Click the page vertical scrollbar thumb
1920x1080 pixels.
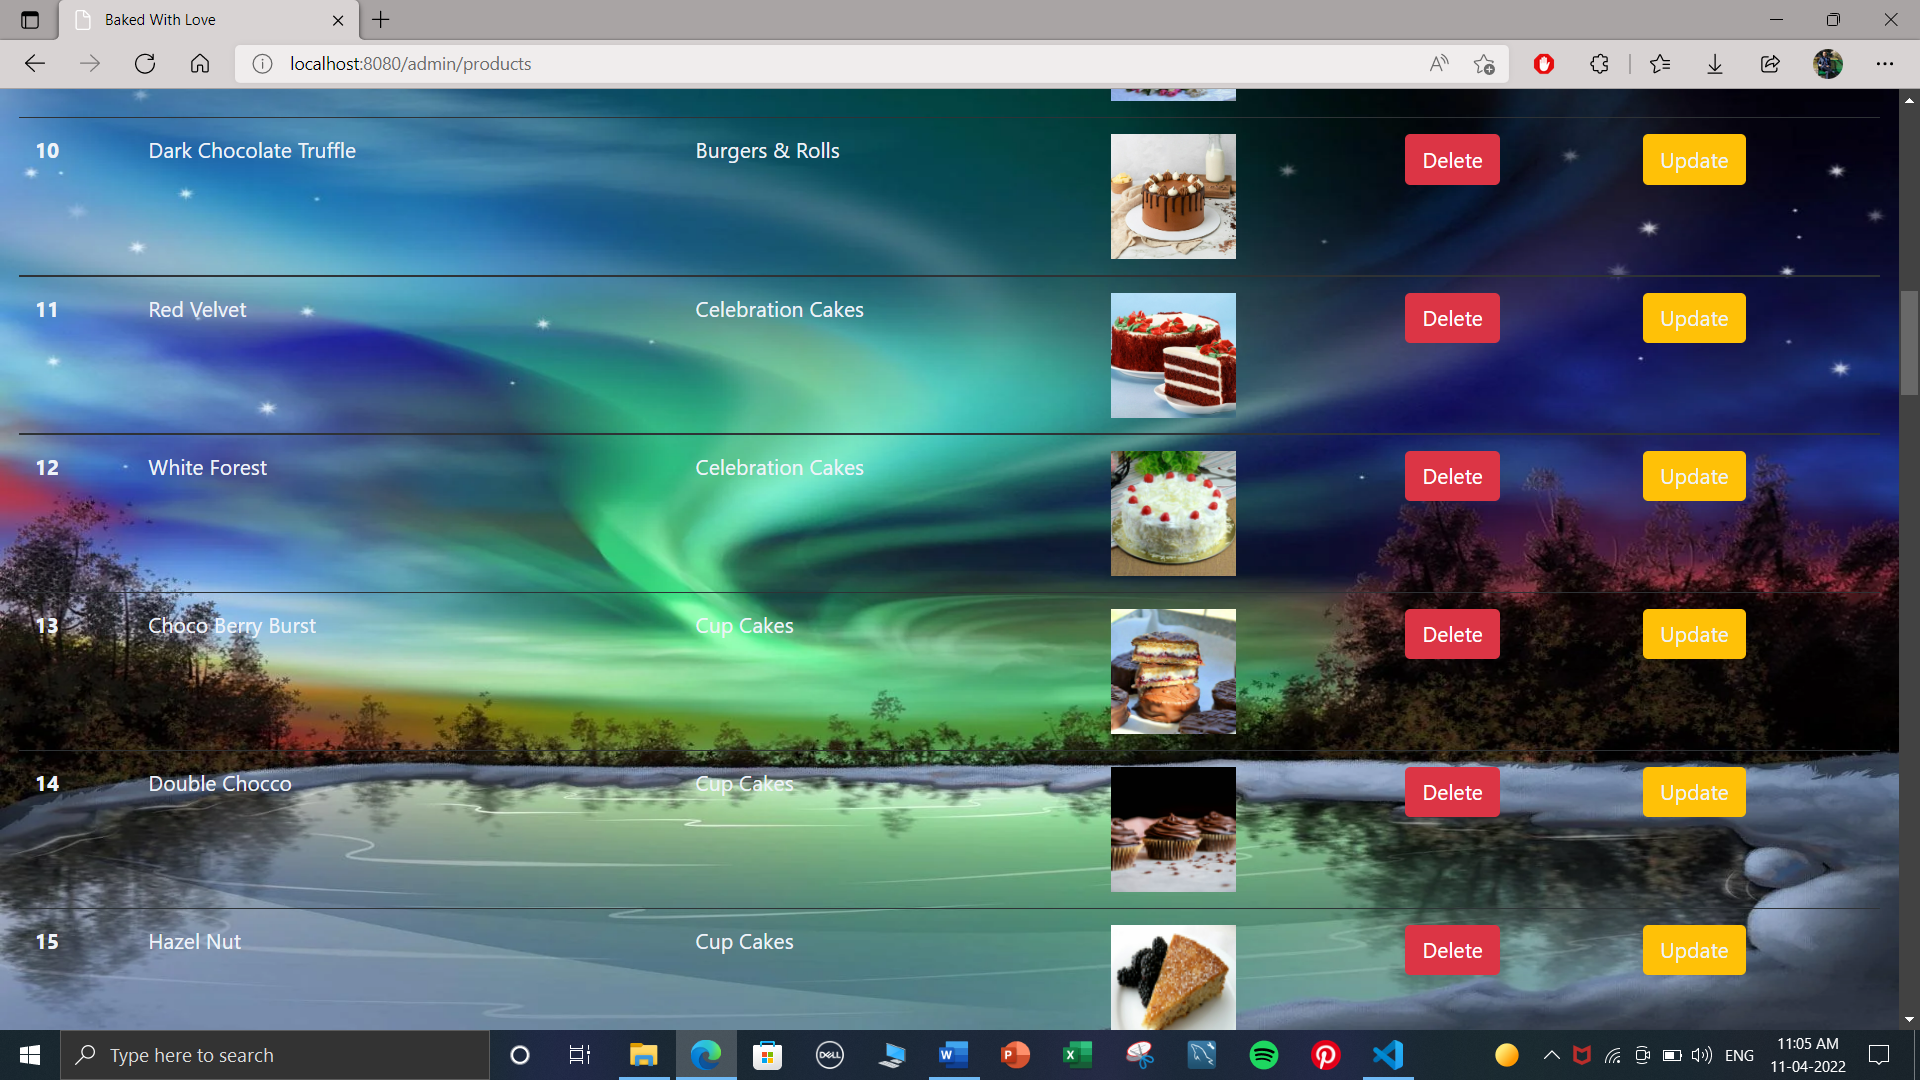coord(1909,345)
